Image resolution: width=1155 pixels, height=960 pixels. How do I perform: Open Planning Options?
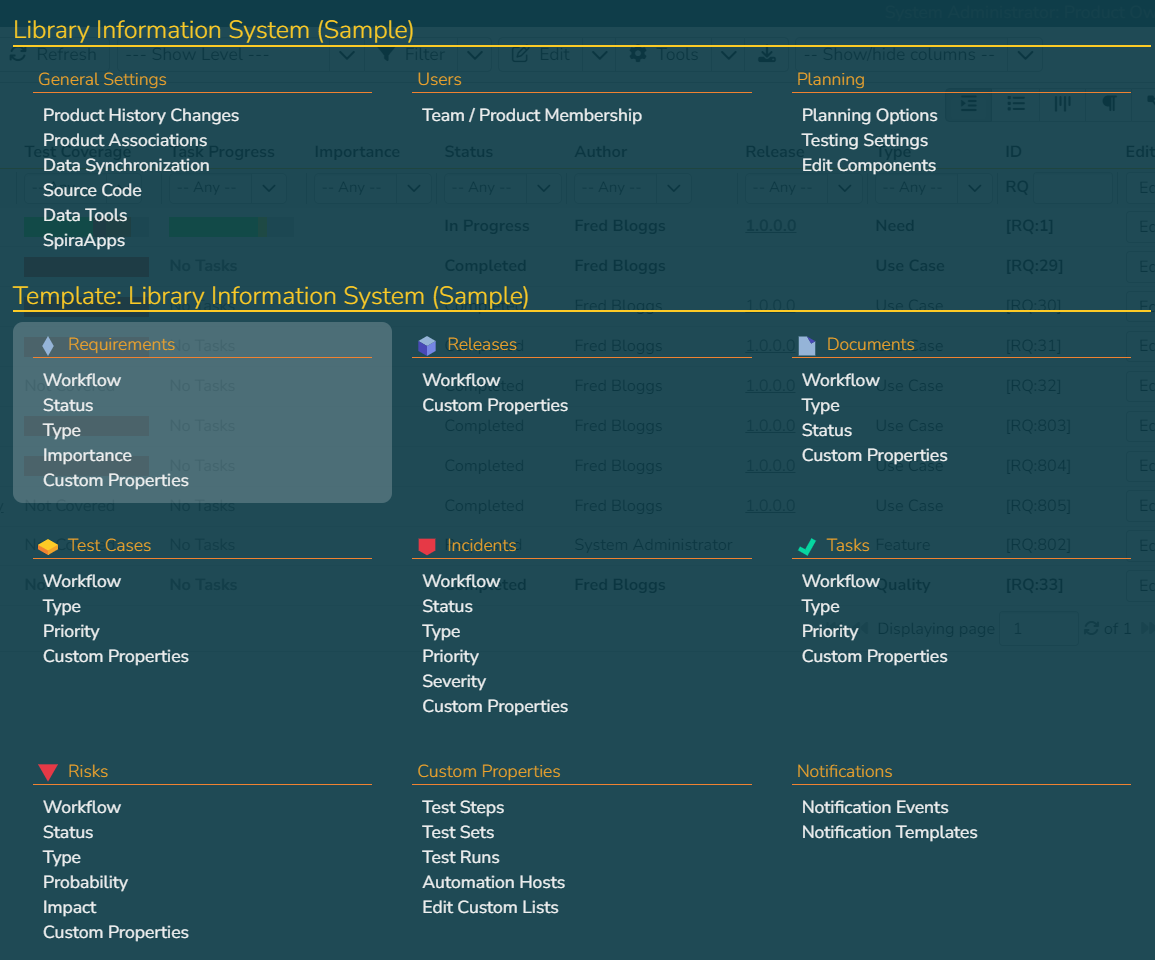(x=869, y=115)
